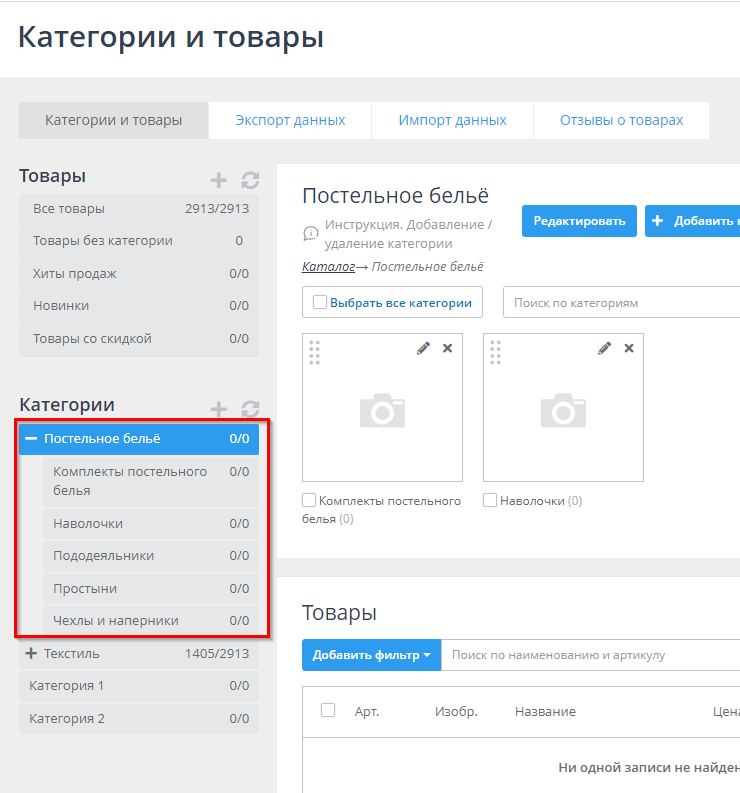Click pencil edit icon on Комплекты постельного белья card
Screen dimensions: 740x793
[x=423, y=348]
